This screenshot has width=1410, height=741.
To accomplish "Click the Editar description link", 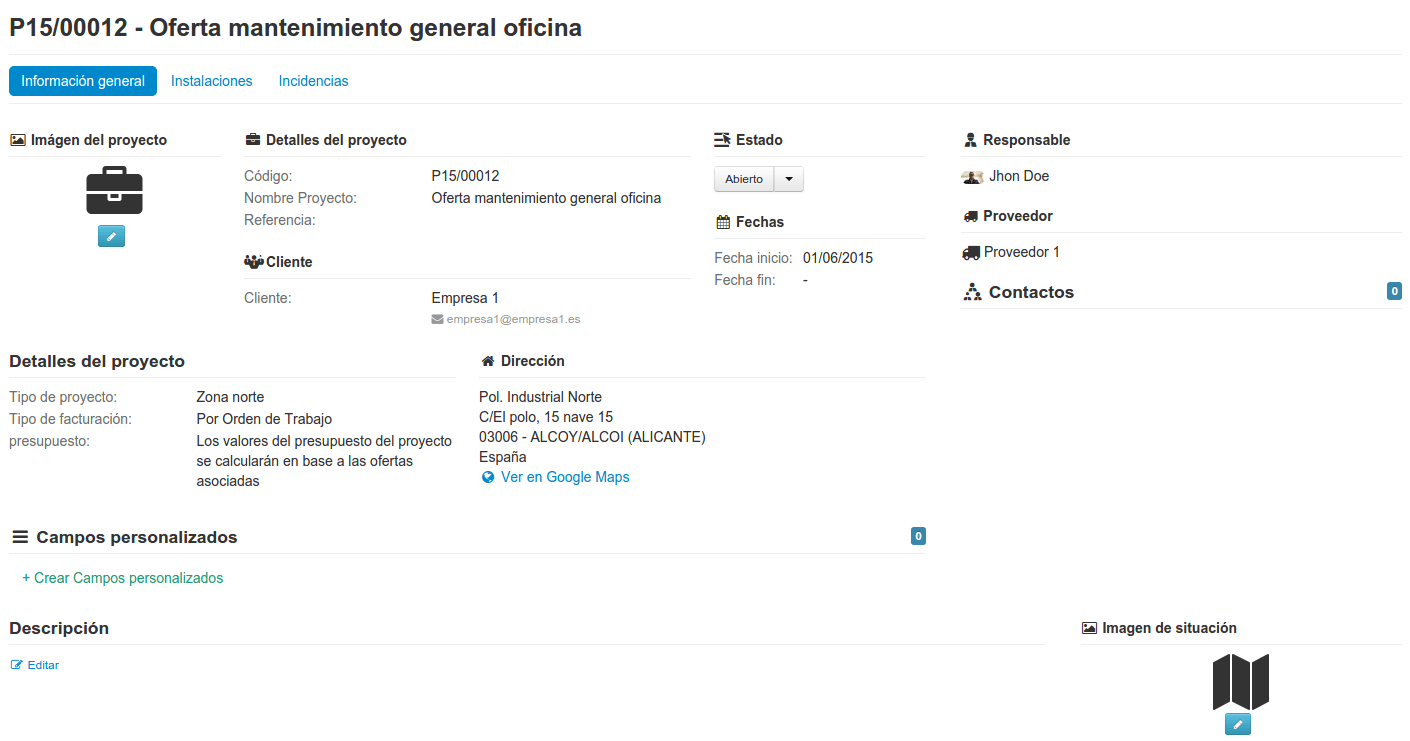I will tap(43, 665).
